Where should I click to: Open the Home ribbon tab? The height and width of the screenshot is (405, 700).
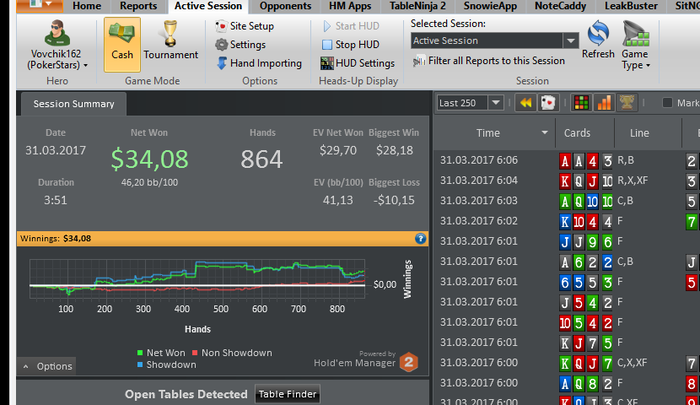87,6
